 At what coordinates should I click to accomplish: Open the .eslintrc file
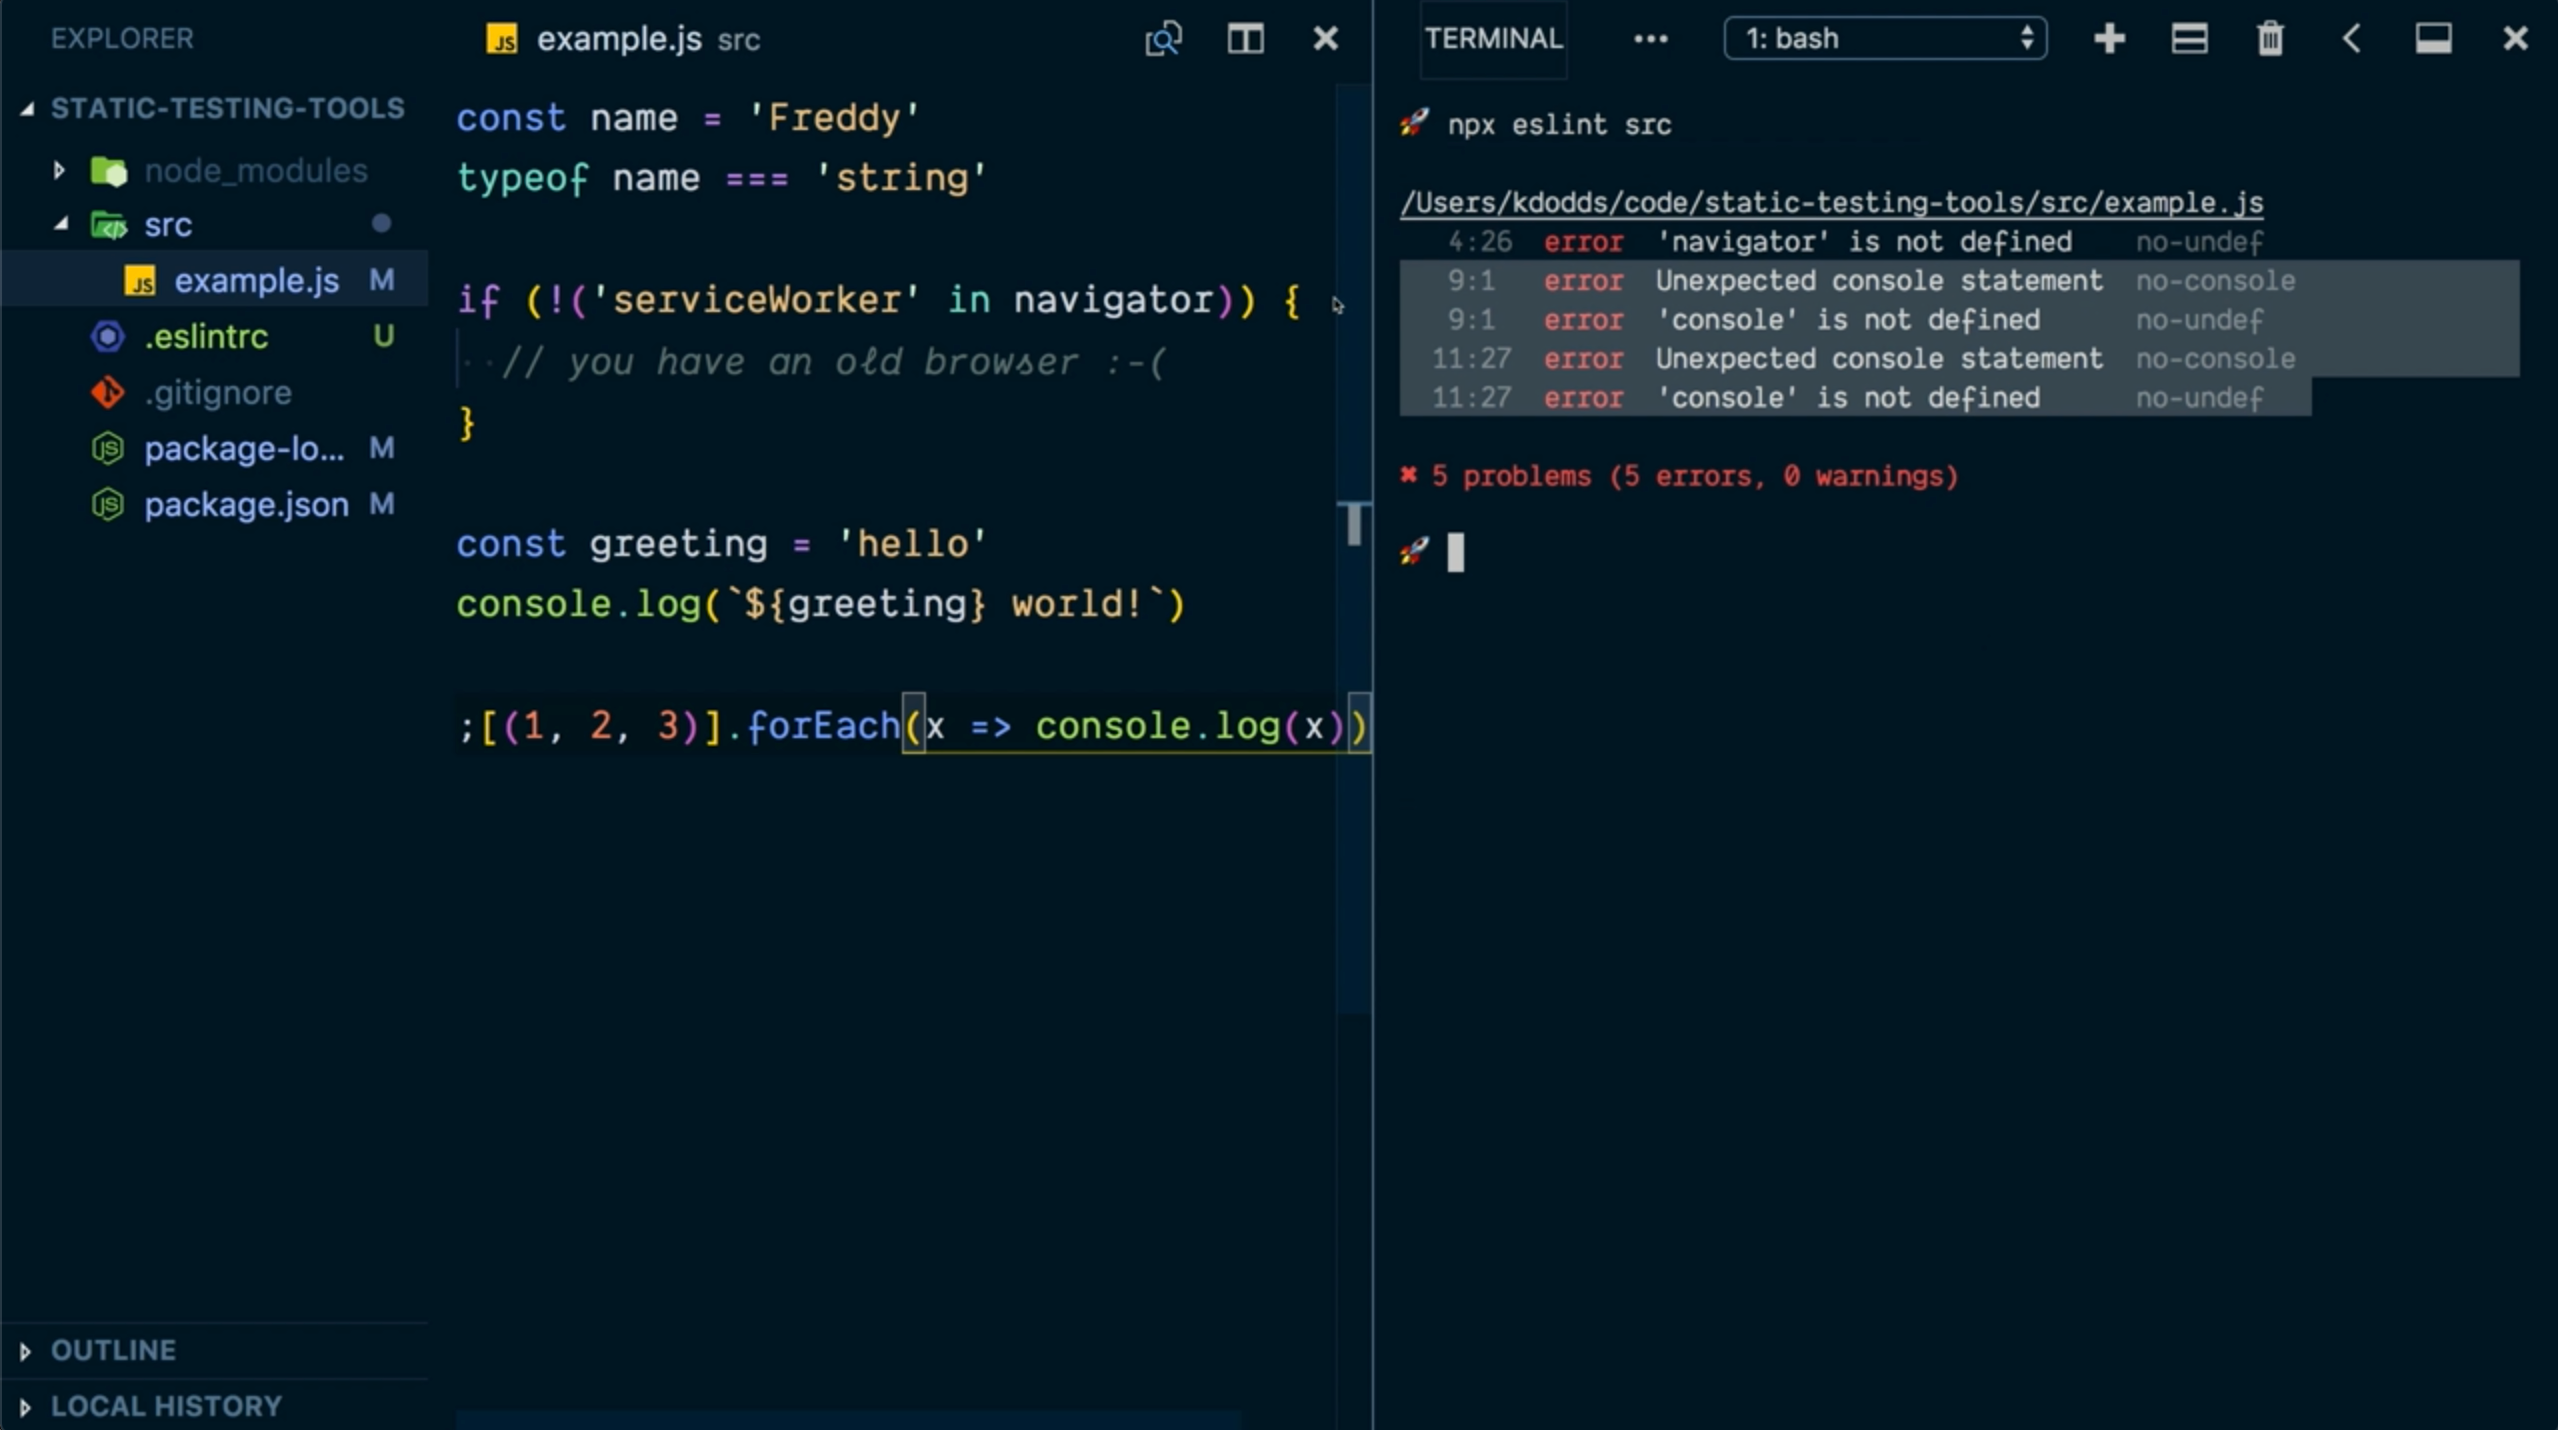pos(206,337)
